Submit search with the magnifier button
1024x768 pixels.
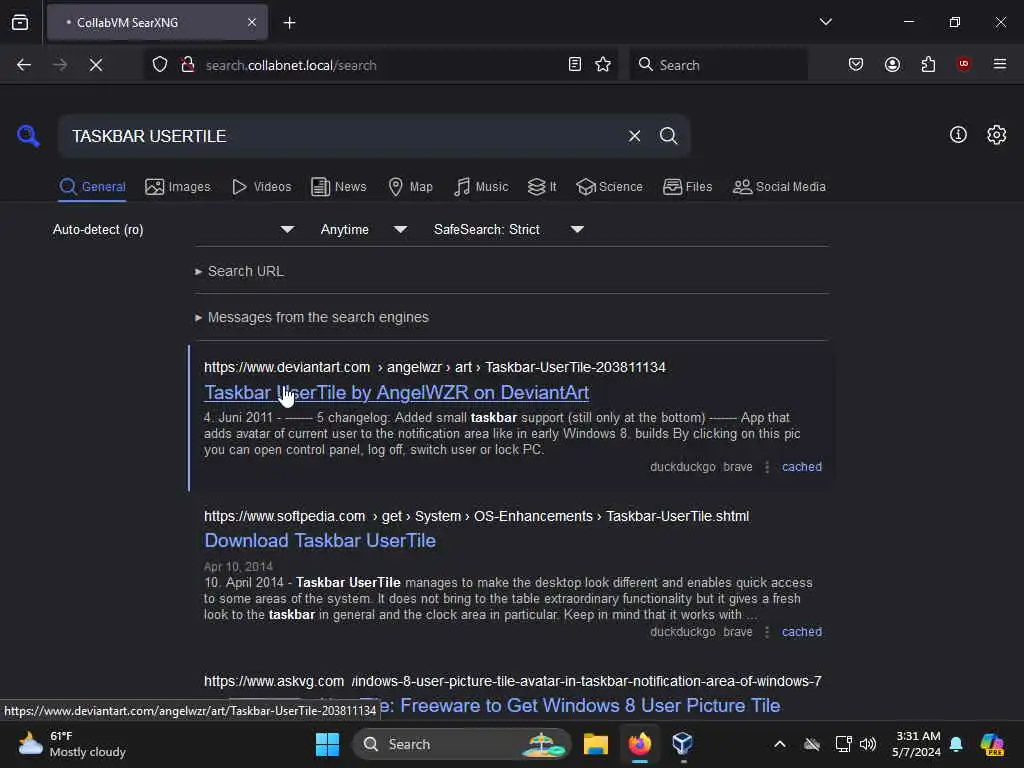tap(669, 136)
